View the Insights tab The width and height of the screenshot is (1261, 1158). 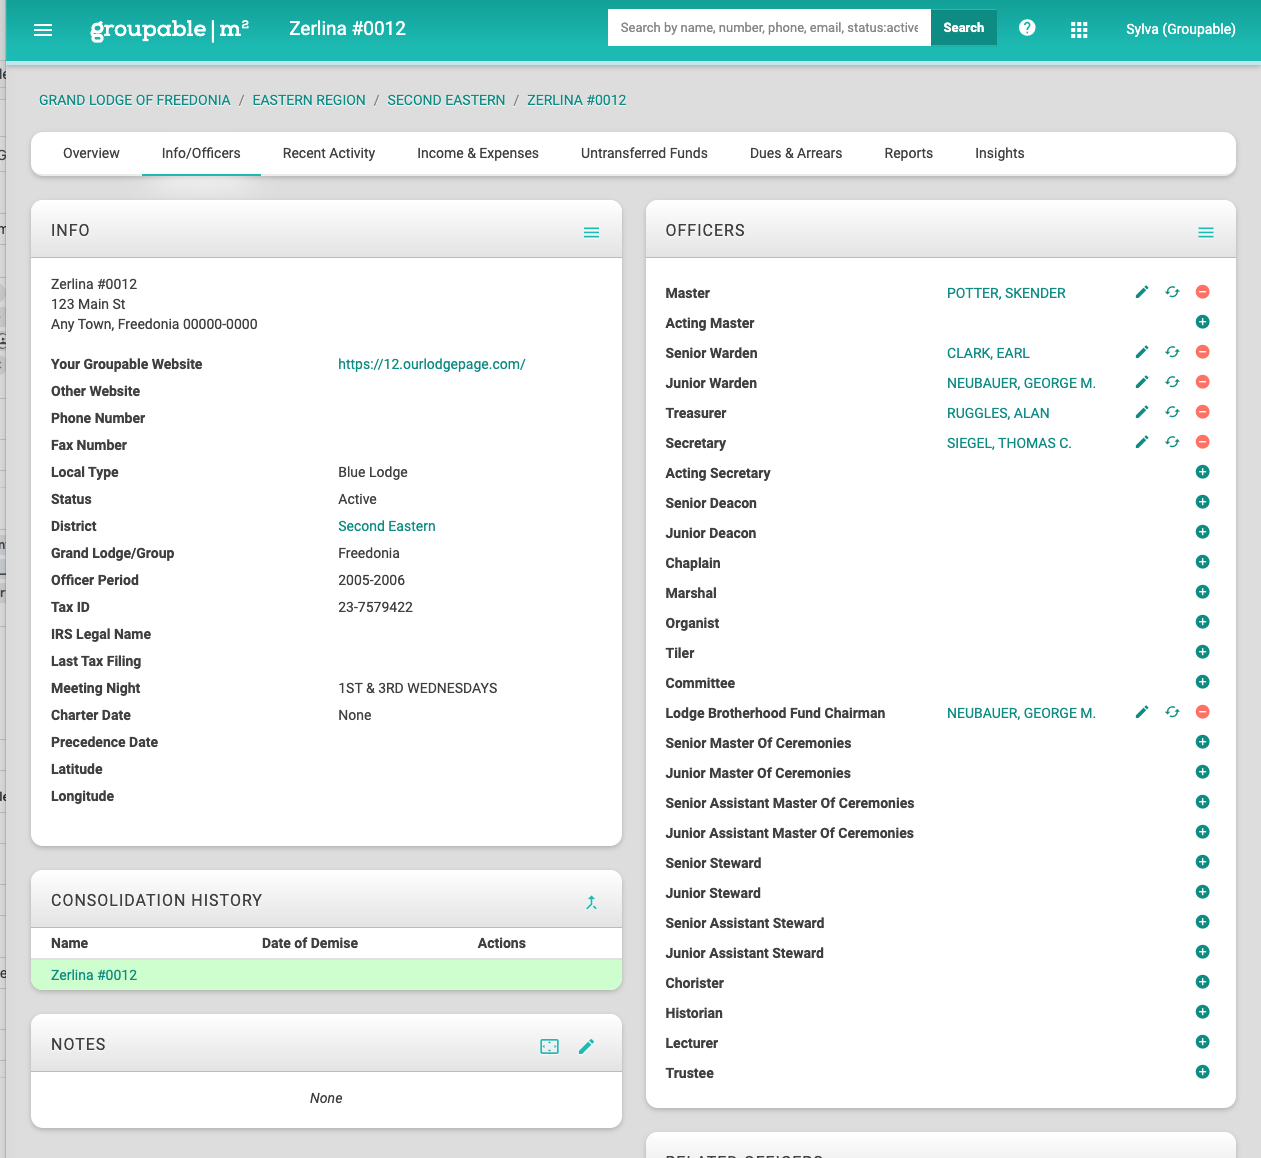[1000, 153]
